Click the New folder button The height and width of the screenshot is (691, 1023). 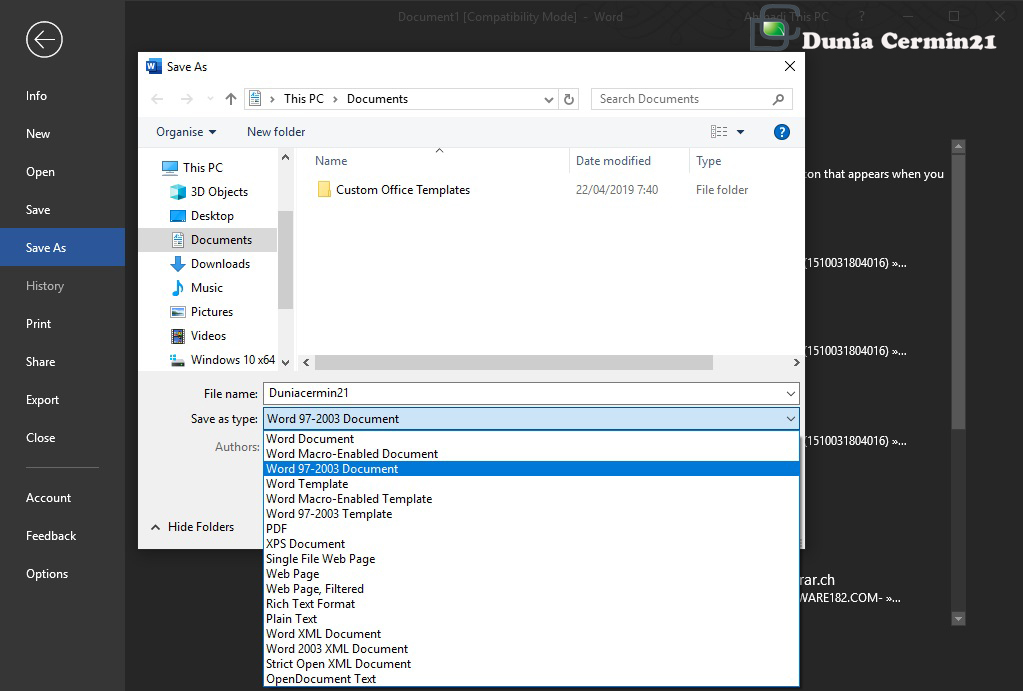[276, 132]
